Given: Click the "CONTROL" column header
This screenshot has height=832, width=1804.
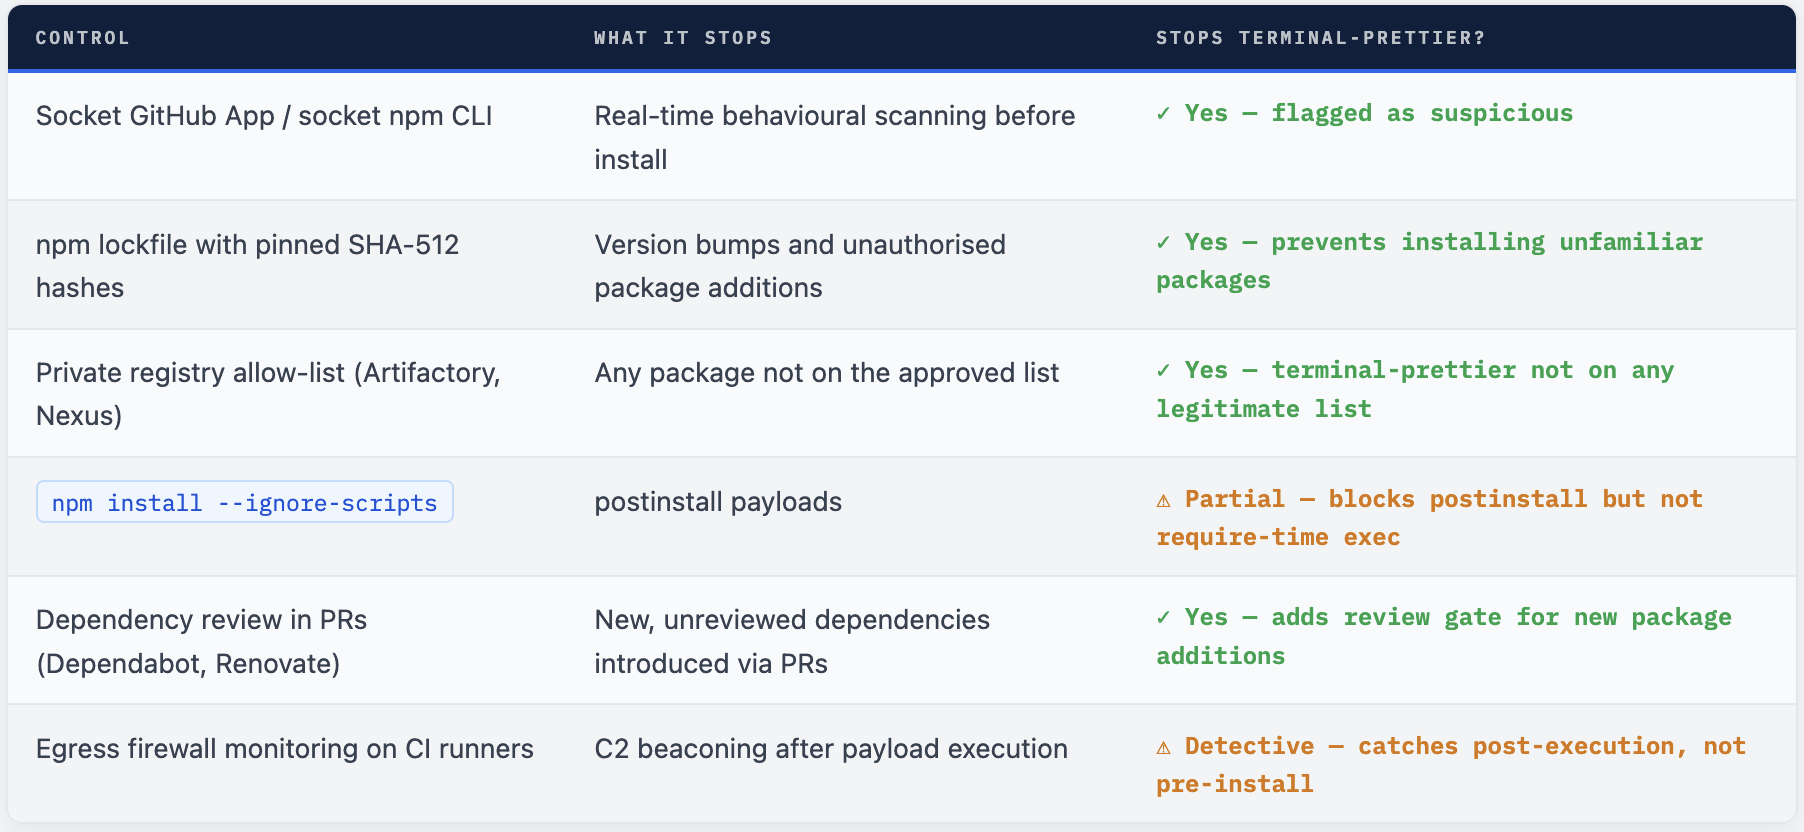Looking at the screenshot, I should pos(82,38).
